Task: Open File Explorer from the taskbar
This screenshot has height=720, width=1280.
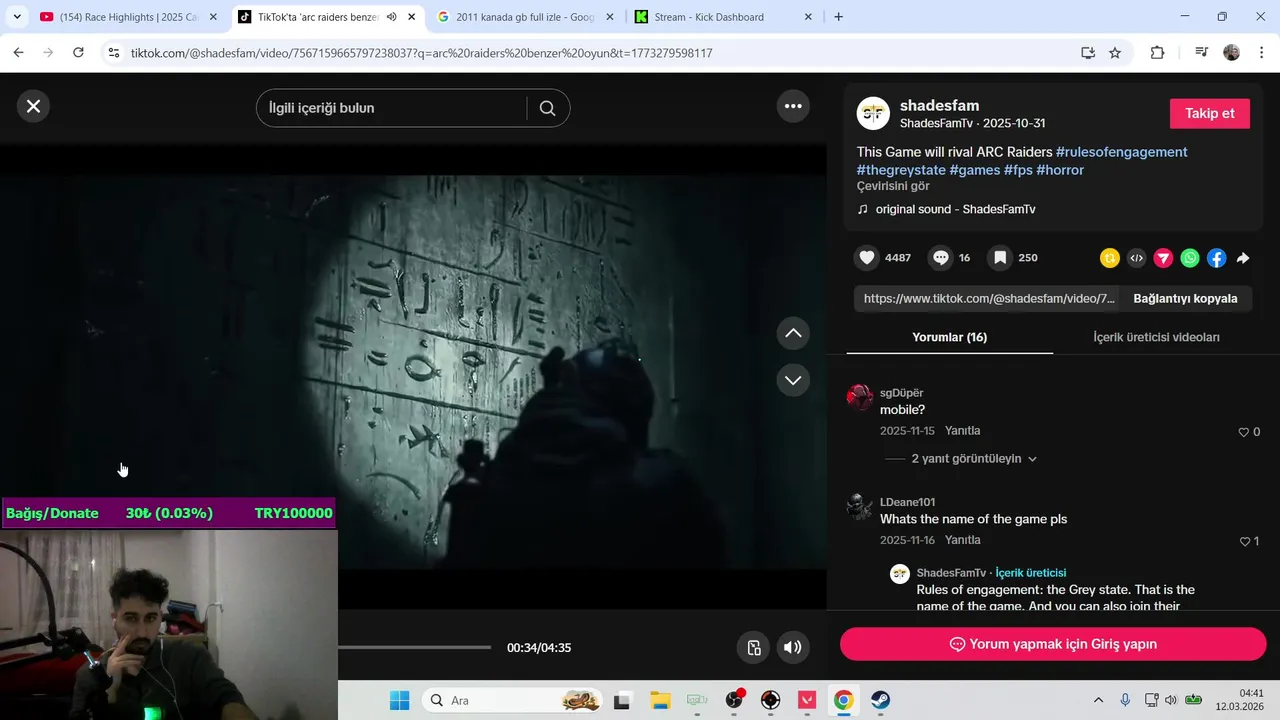Action: click(659, 700)
